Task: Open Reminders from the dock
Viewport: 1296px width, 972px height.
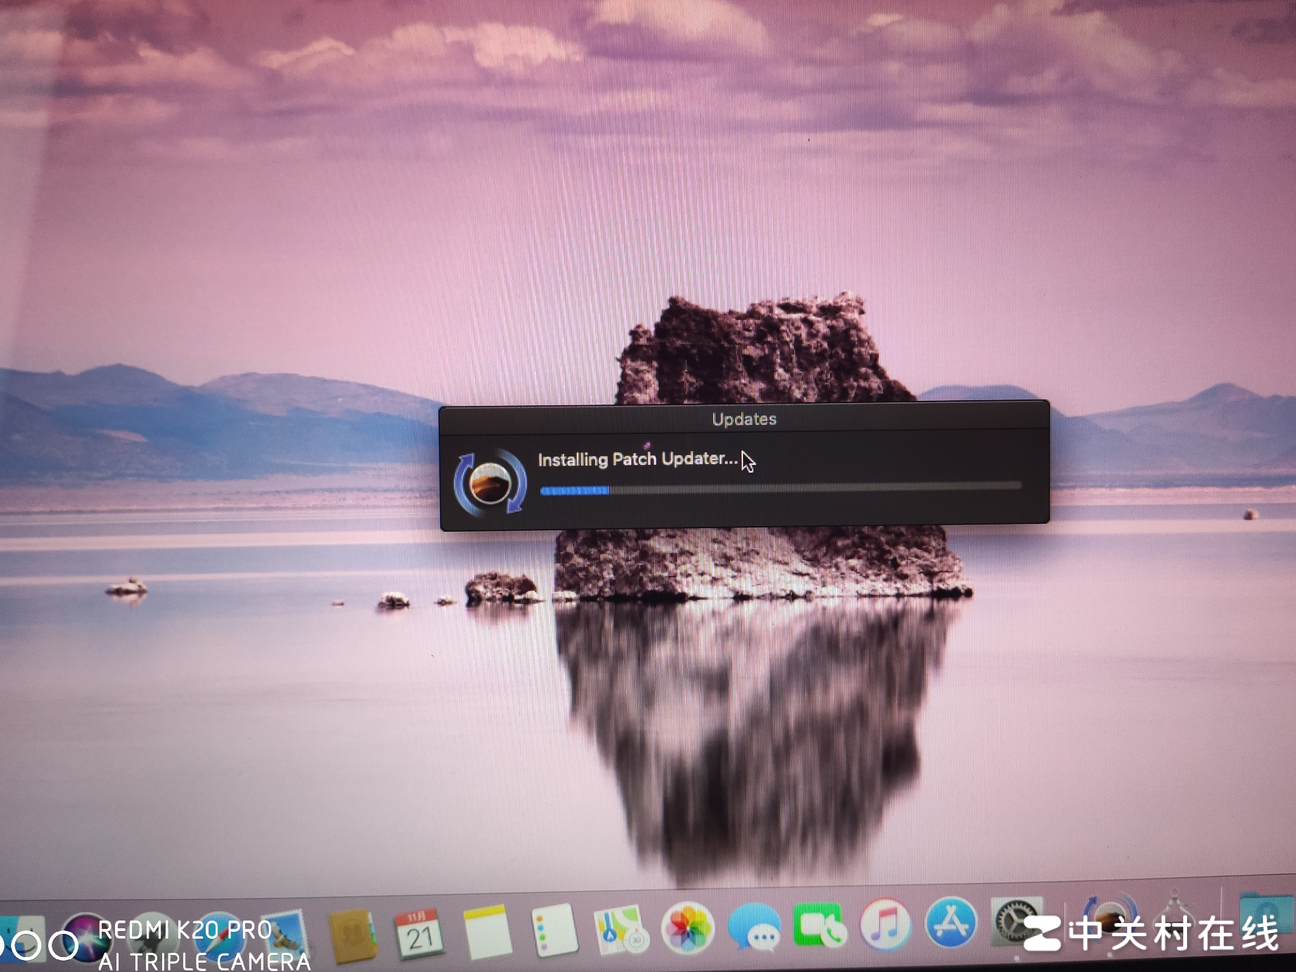Action: click(553, 930)
